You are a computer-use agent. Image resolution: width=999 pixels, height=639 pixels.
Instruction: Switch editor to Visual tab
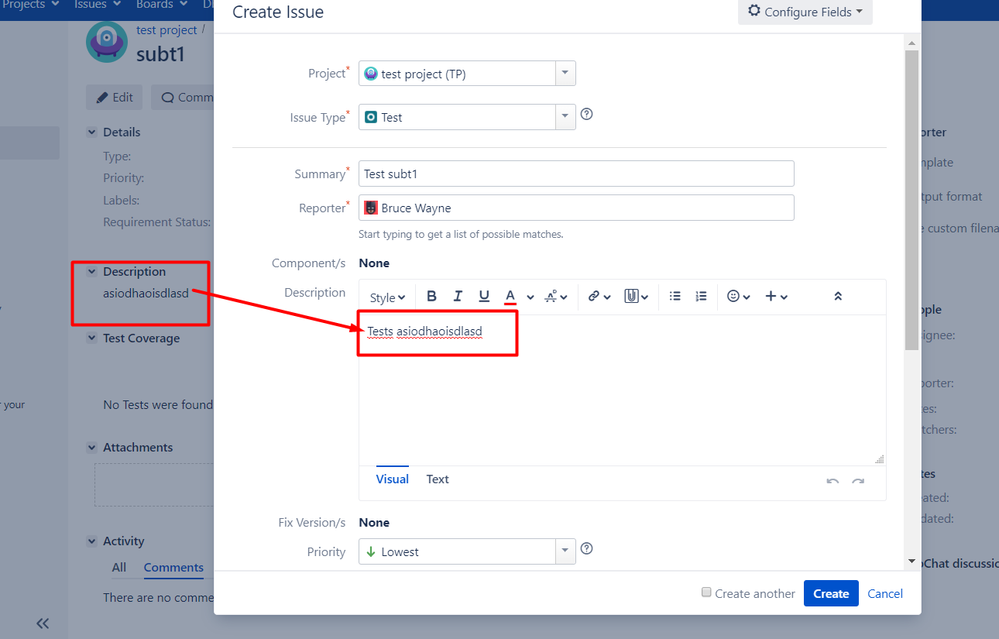pyautogui.click(x=392, y=479)
